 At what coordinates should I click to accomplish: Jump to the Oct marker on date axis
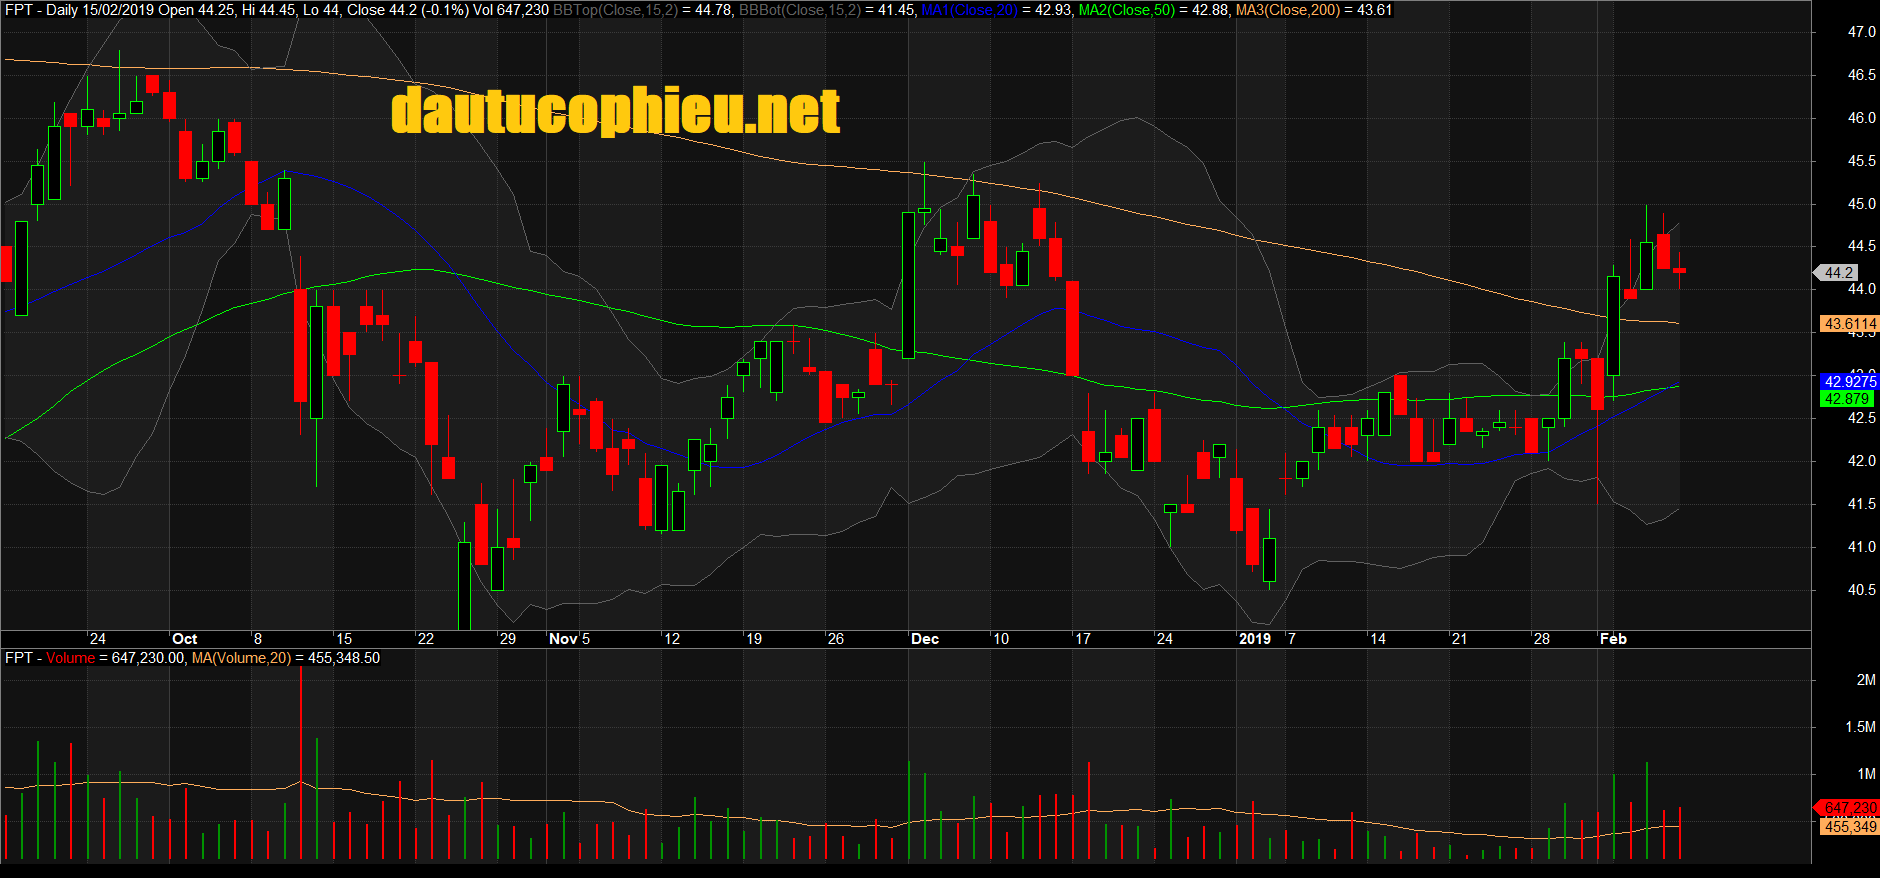tap(184, 639)
